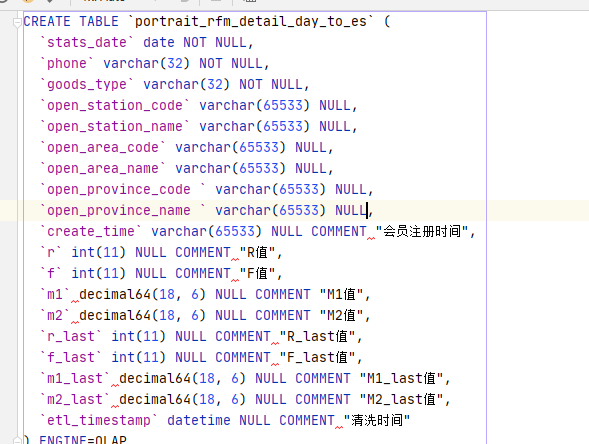Click the stats_date column name
589x444 pixels.
pos(87,42)
